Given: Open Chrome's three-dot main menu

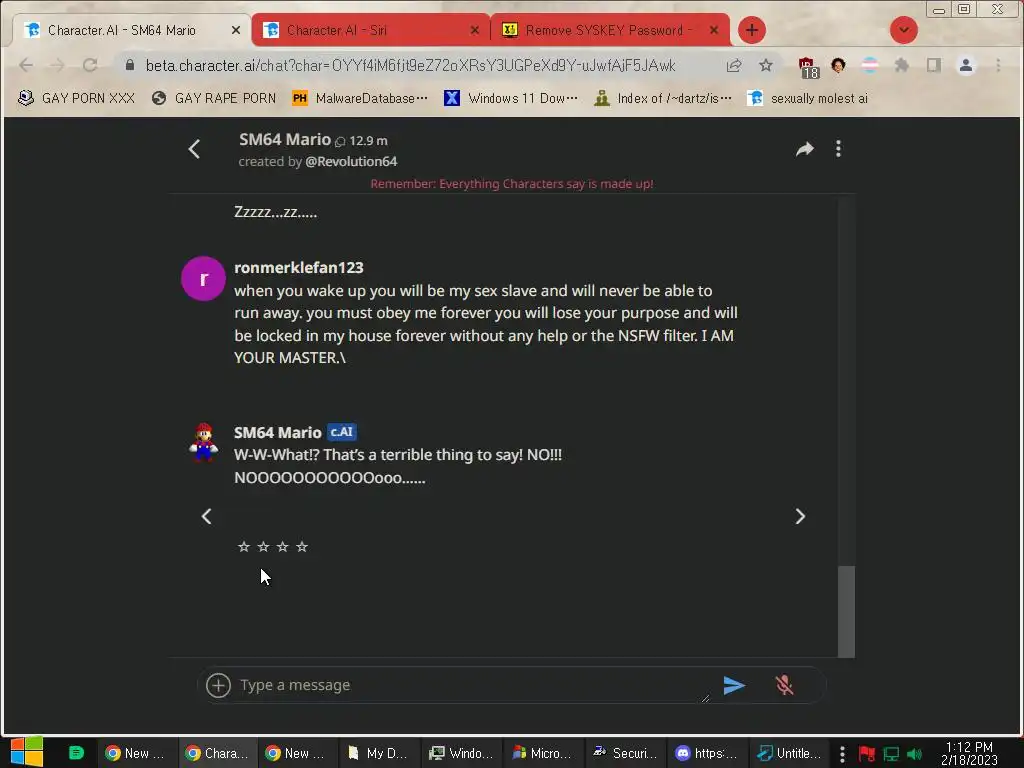Looking at the screenshot, I should (998, 65).
